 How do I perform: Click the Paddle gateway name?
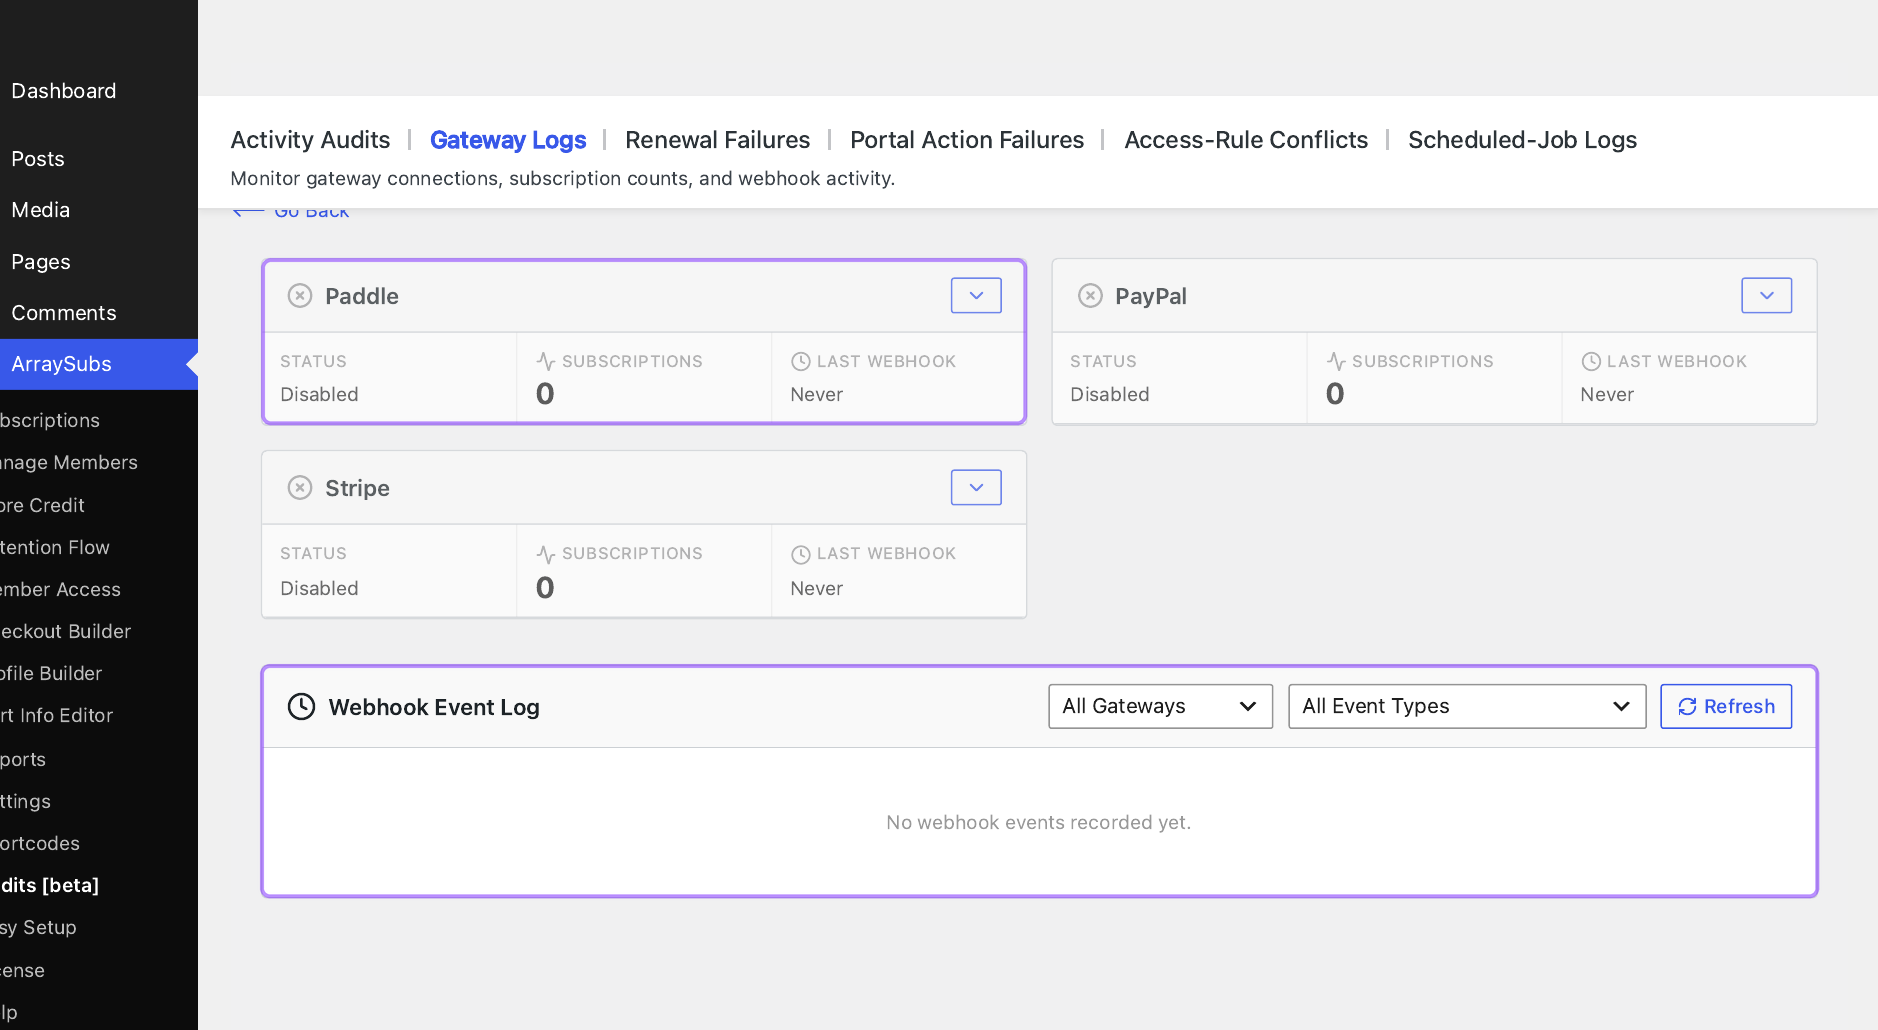pyautogui.click(x=361, y=296)
